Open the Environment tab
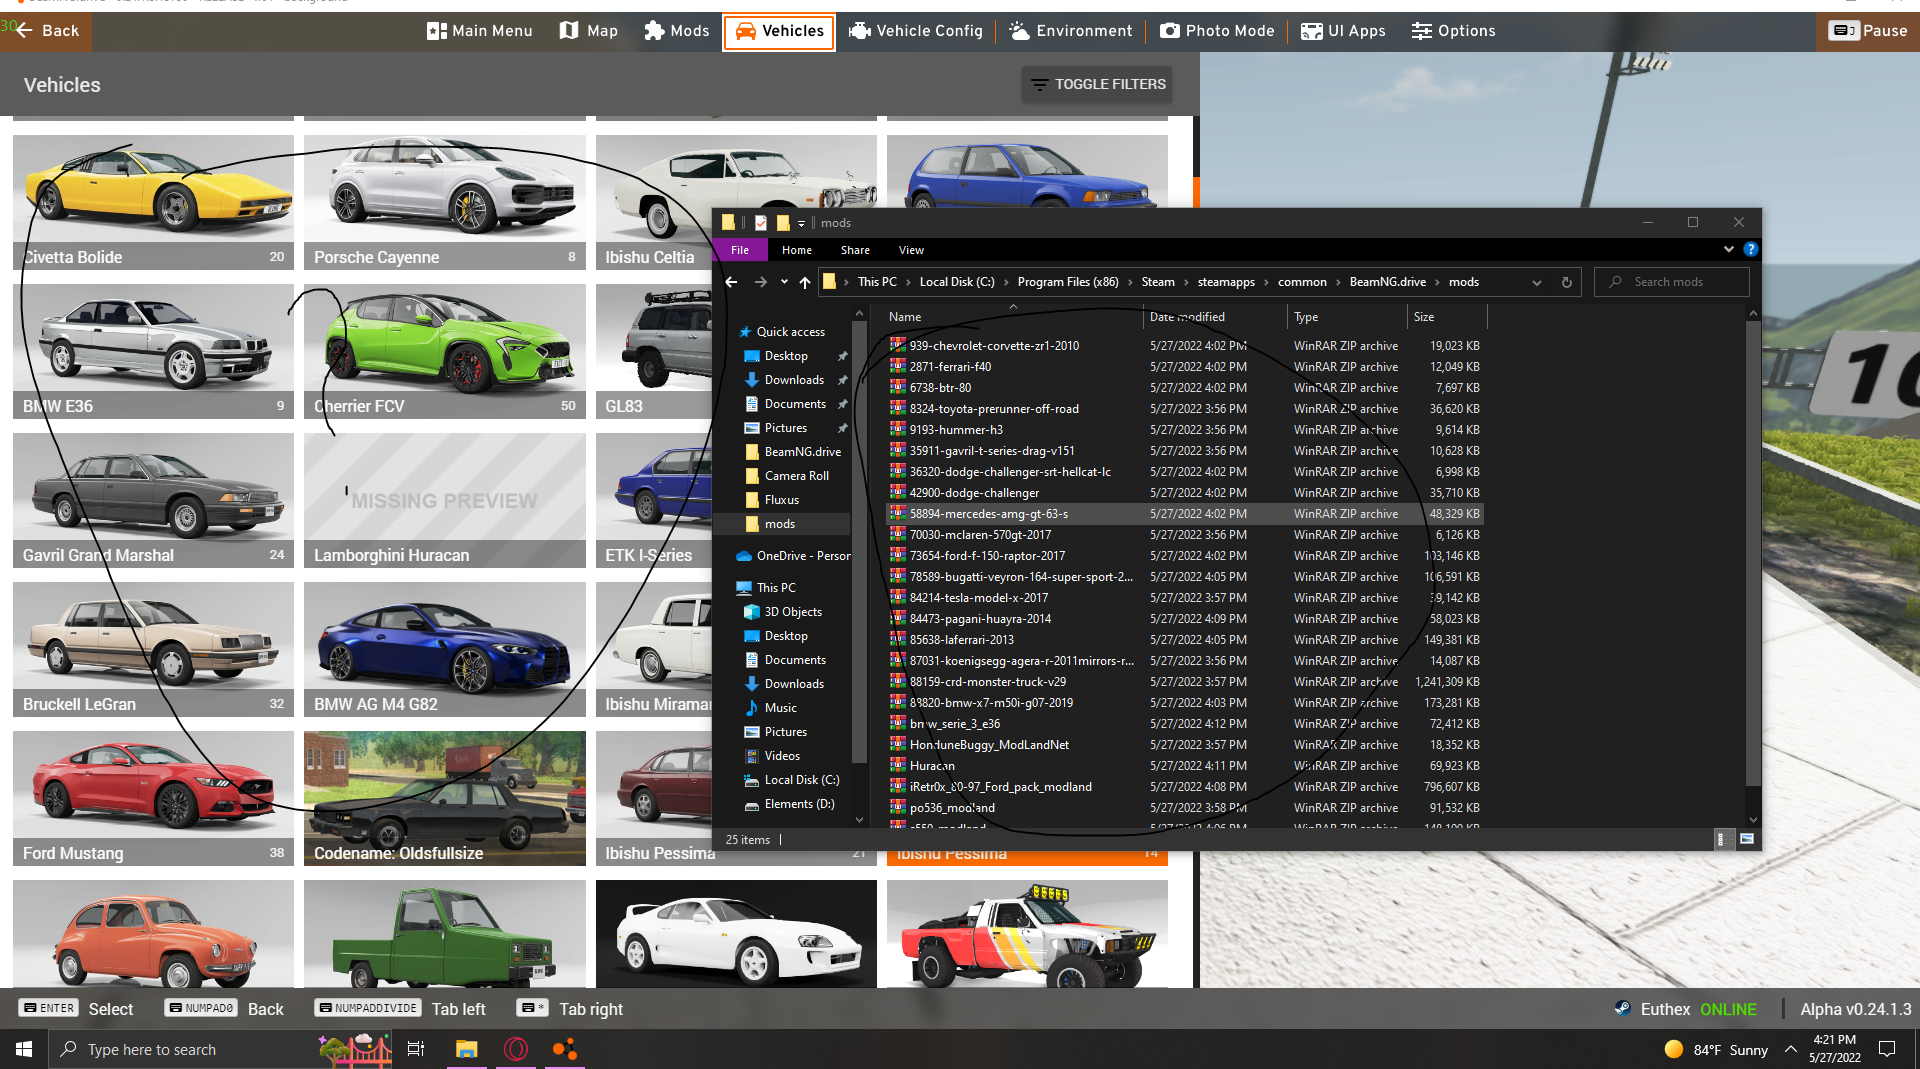Image resolution: width=1920 pixels, height=1069 pixels. (1071, 31)
